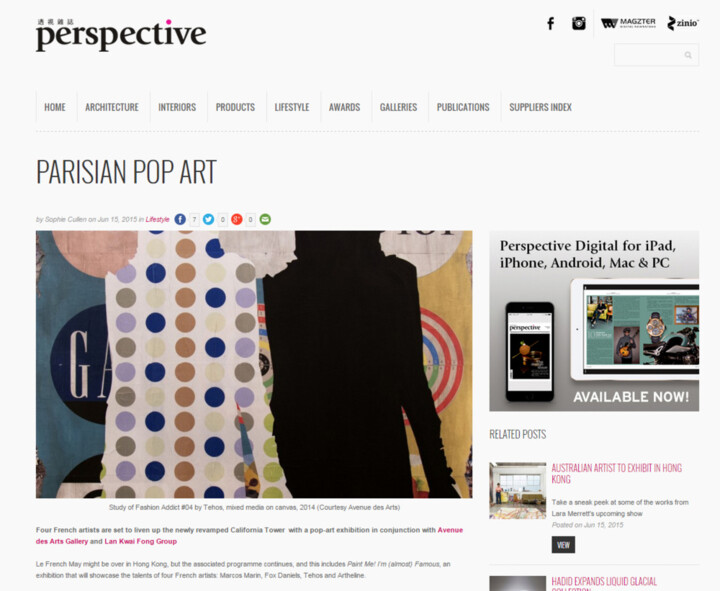The height and width of the screenshot is (591, 720).
Task: Share article via Twitter icon
Action: 208,220
